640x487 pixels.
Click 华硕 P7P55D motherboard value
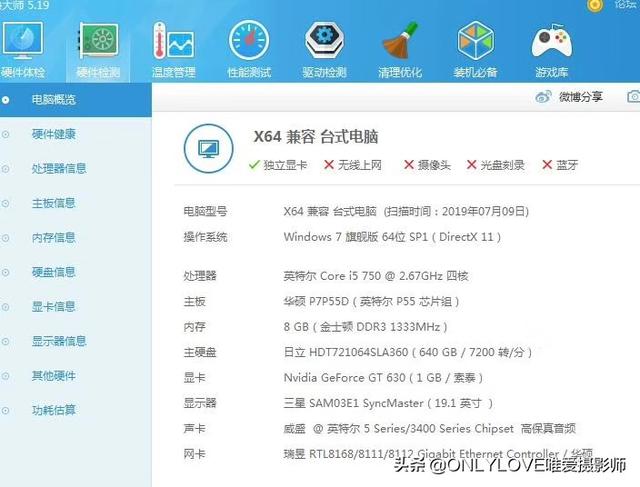click(371, 302)
